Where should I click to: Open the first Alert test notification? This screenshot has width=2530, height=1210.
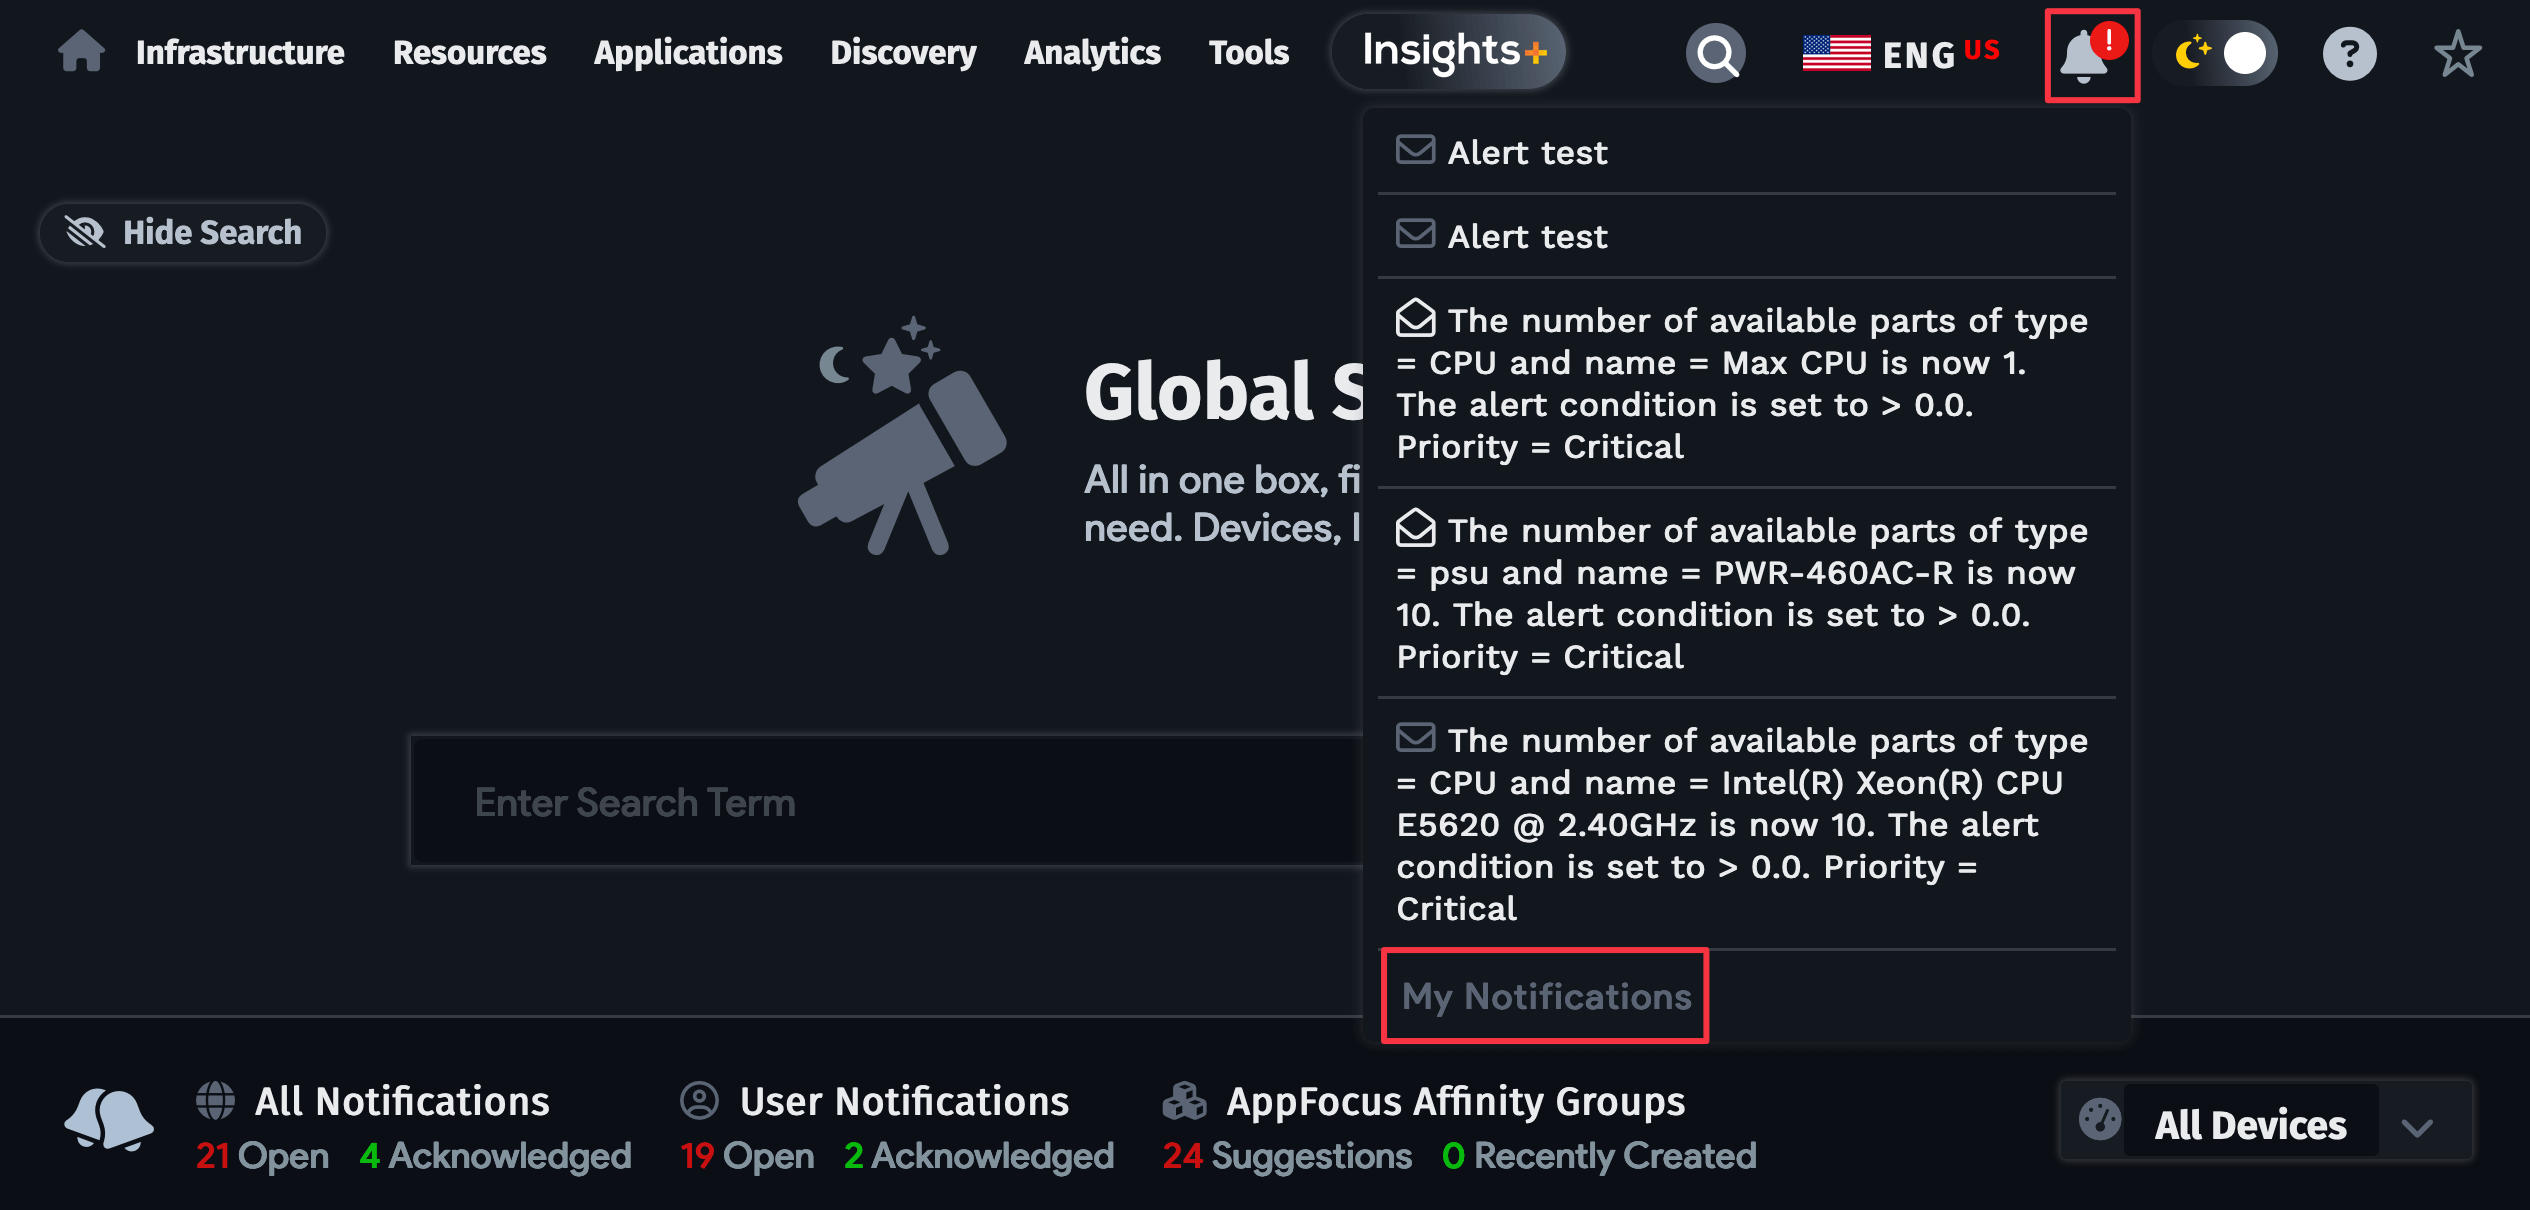pyautogui.click(x=1746, y=152)
